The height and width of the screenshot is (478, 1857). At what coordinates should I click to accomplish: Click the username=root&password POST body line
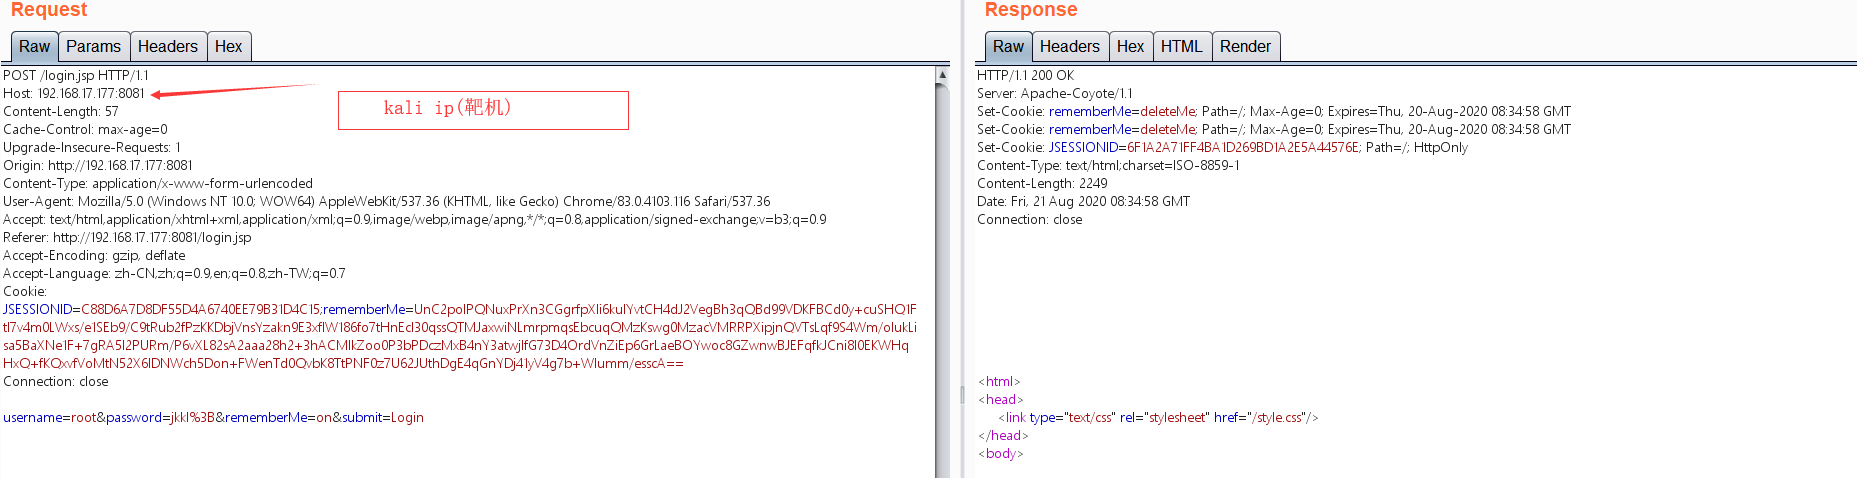(213, 417)
